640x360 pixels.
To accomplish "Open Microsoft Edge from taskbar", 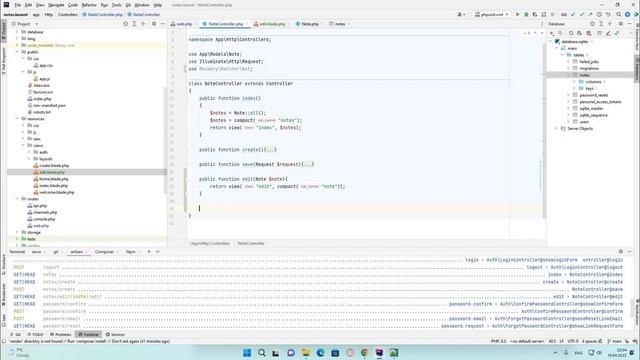I will 320,353.
